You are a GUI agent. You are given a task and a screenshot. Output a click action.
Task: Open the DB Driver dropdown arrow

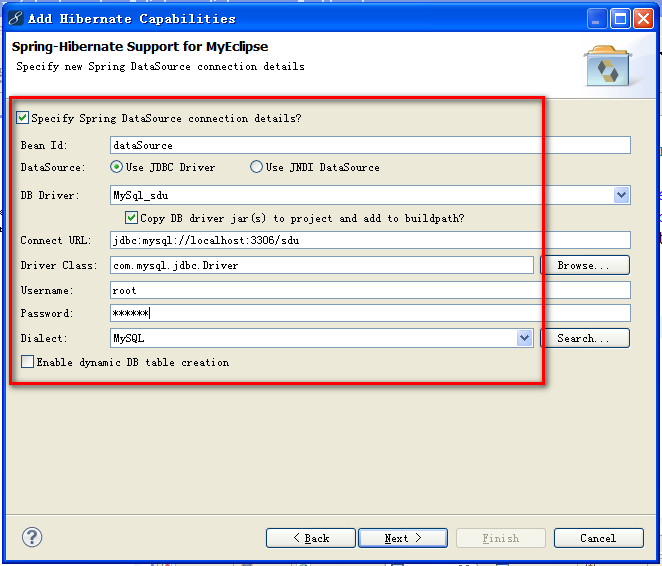[x=621, y=195]
